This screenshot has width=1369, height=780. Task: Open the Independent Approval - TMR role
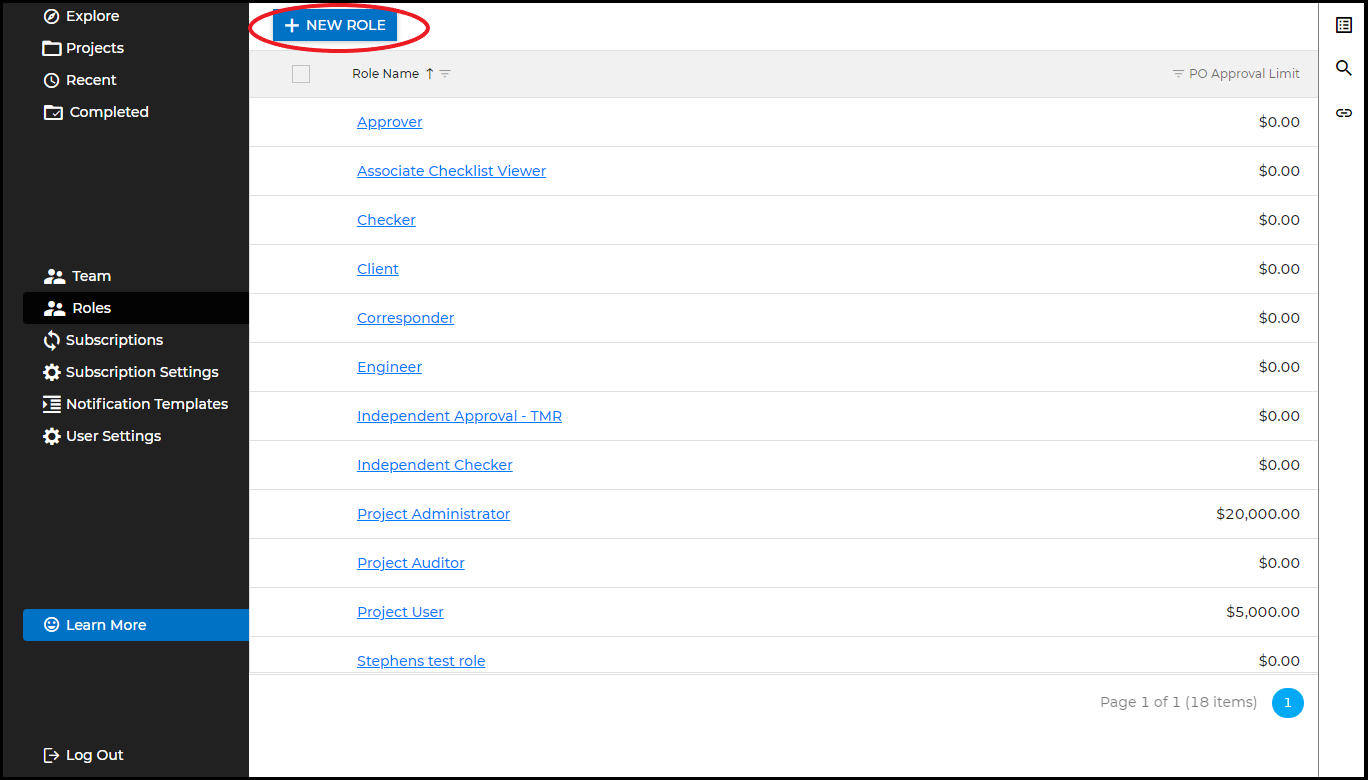(x=459, y=416)
